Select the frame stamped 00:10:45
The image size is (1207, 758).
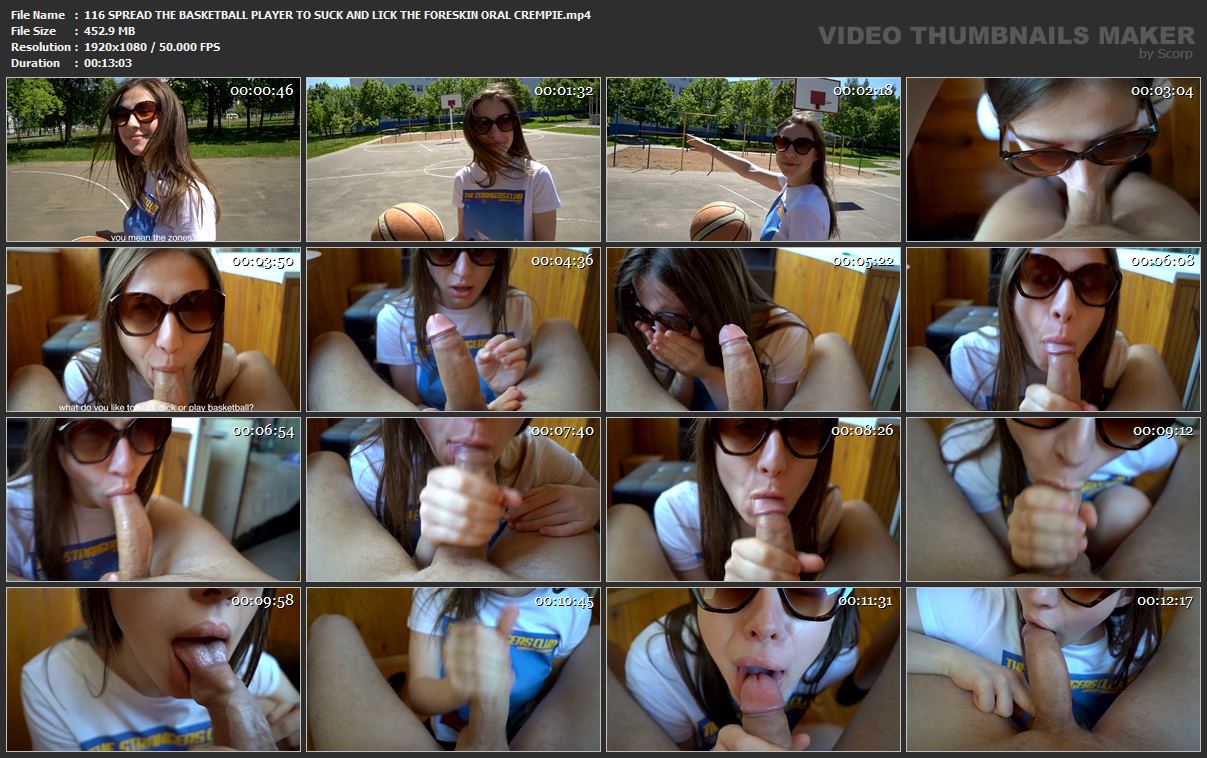click(453, 670)
